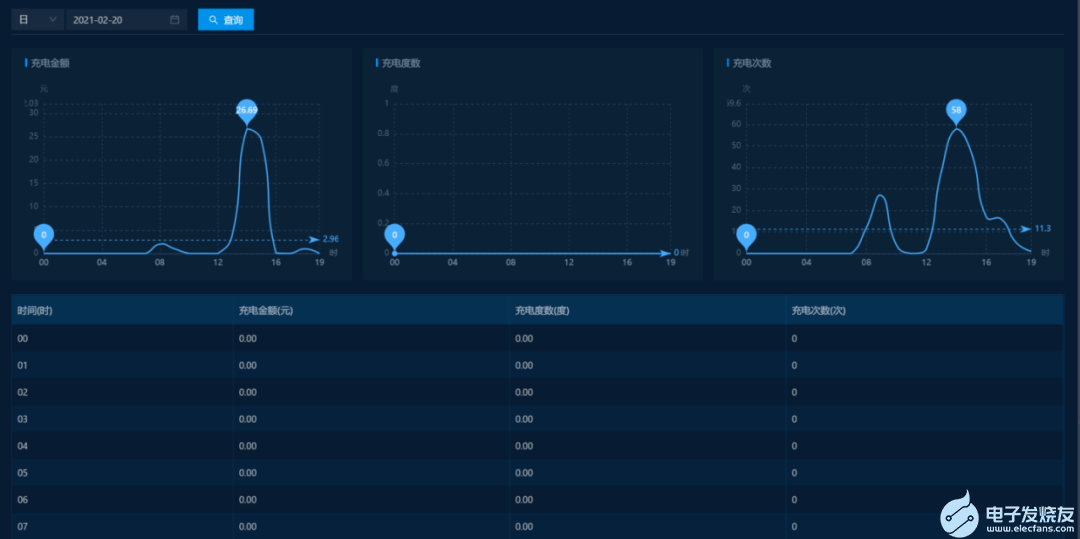
Task: Select the table row for hour 04
Action: pyautogui.click(x=537, y=445)
